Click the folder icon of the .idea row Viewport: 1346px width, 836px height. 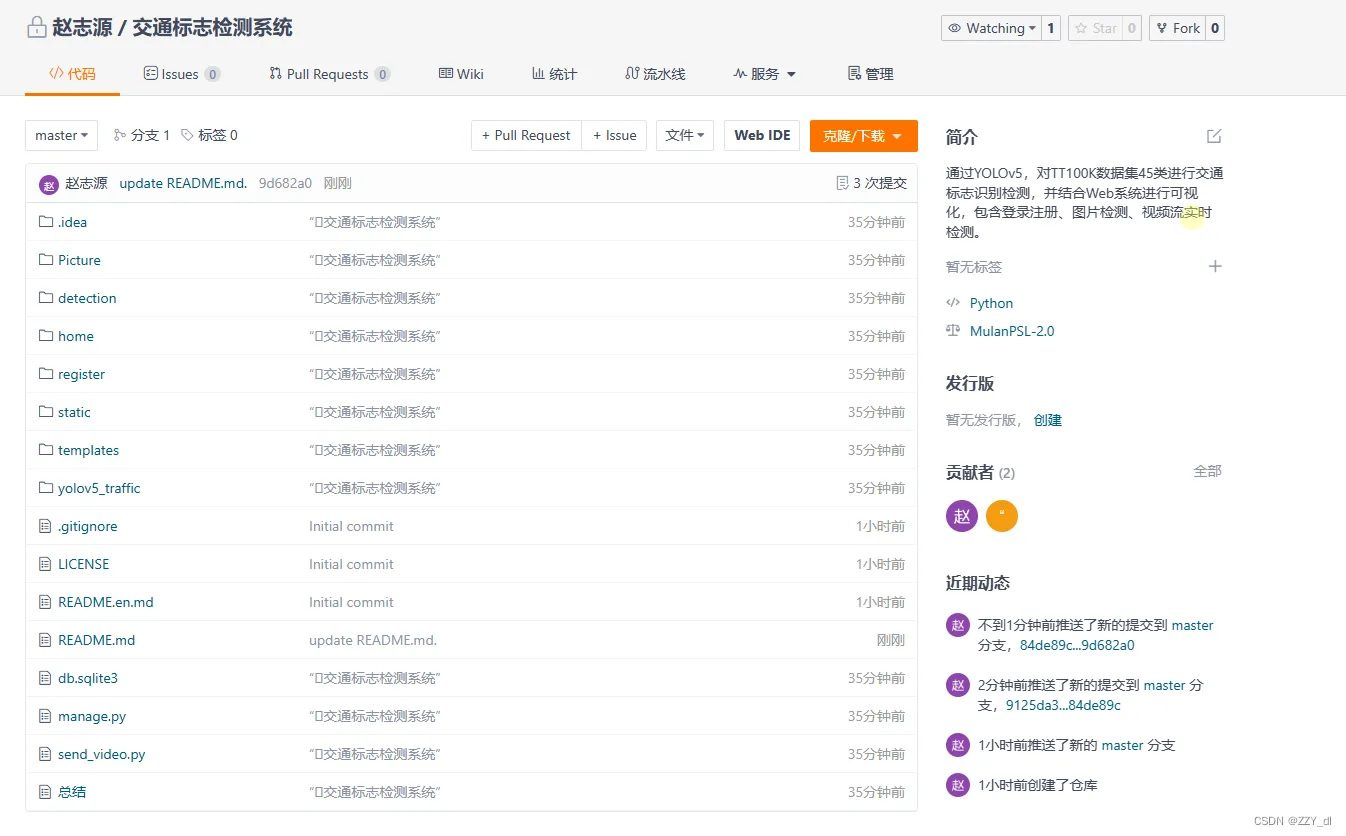coord(45,221)
